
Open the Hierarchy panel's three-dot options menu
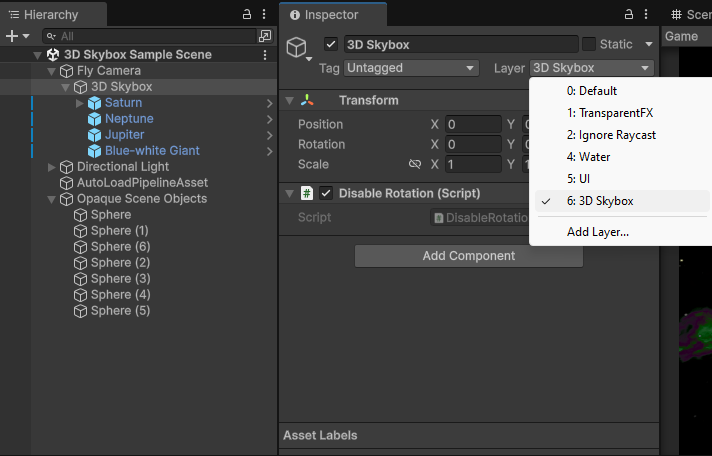pos(263,15)
